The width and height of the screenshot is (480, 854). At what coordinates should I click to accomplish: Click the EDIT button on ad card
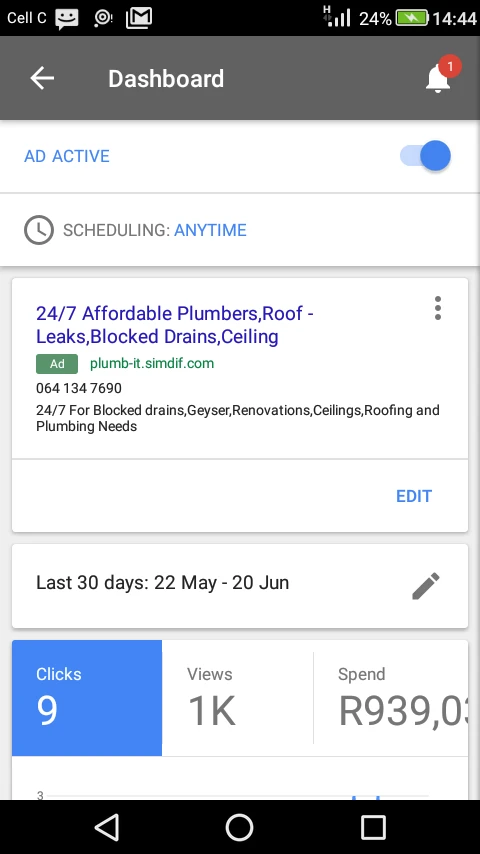point(414,496)
